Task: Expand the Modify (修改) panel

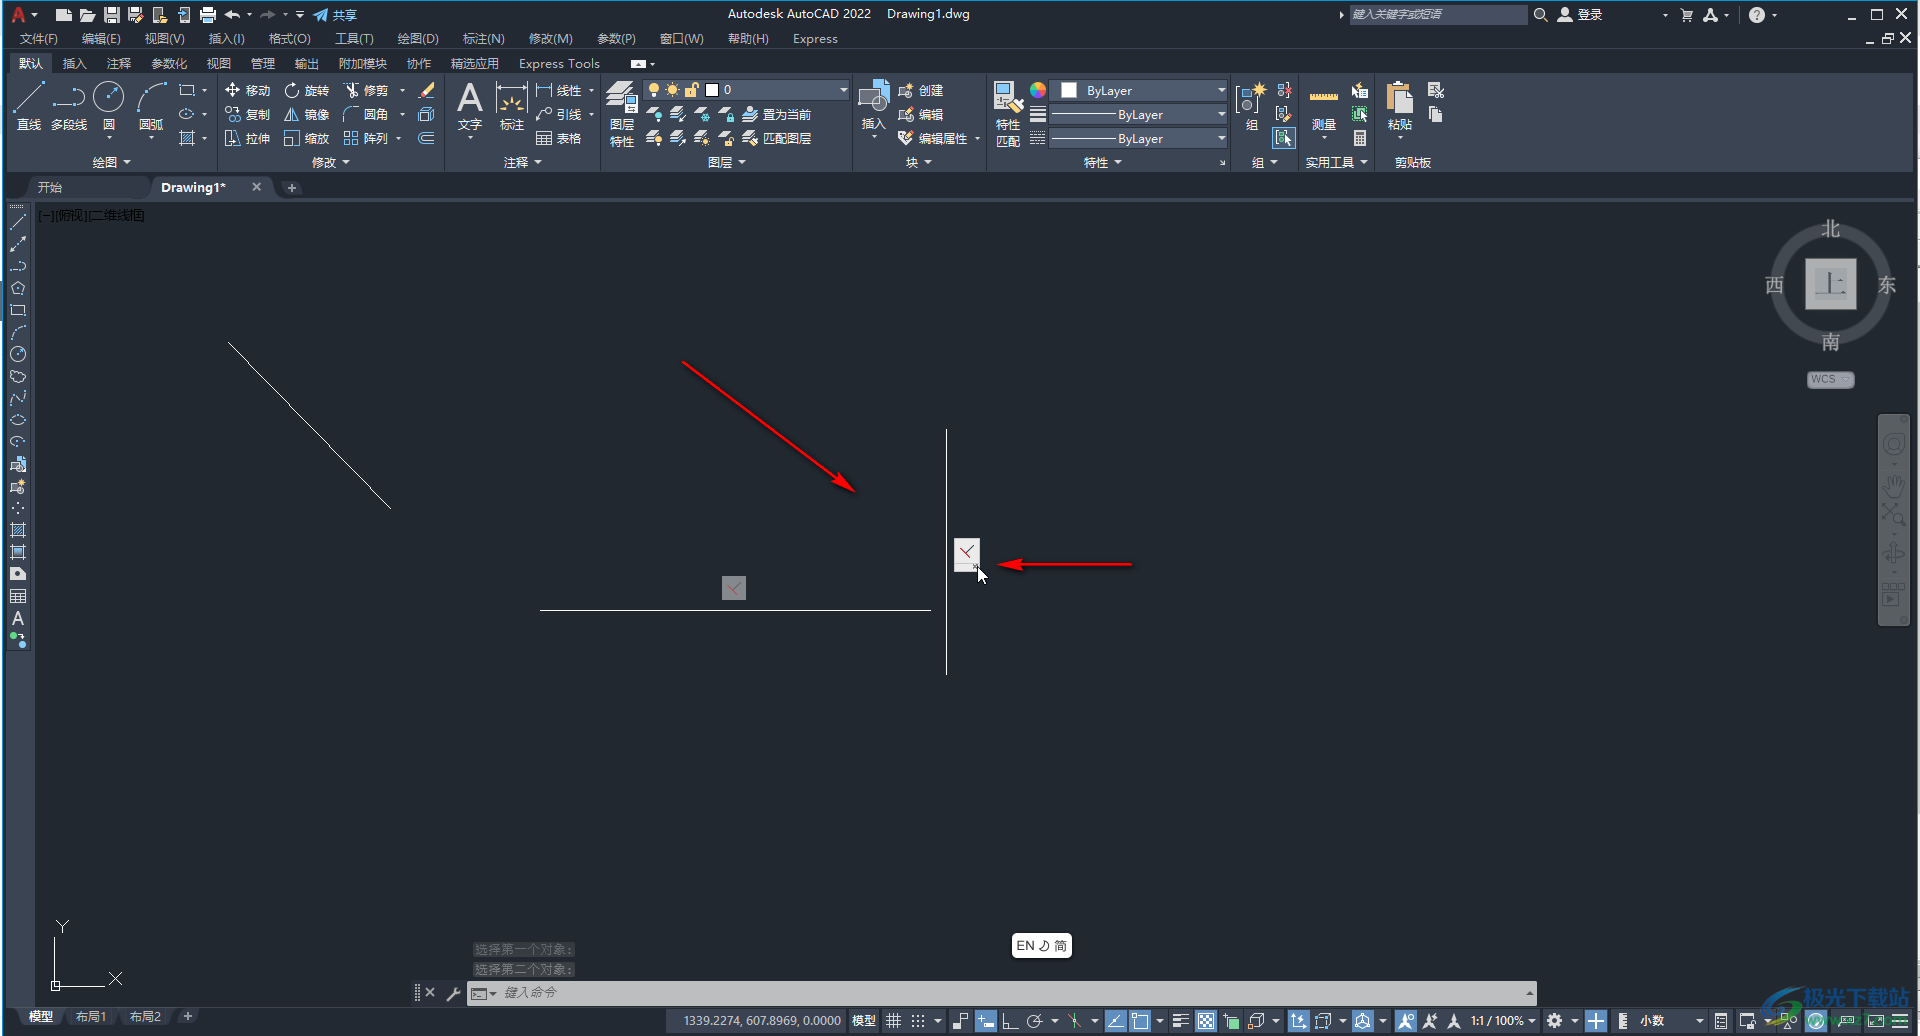Action: point(331,162)
